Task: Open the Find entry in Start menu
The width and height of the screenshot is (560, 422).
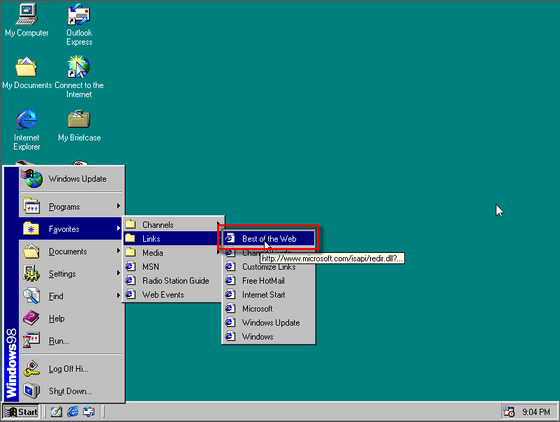Action: 71,296
